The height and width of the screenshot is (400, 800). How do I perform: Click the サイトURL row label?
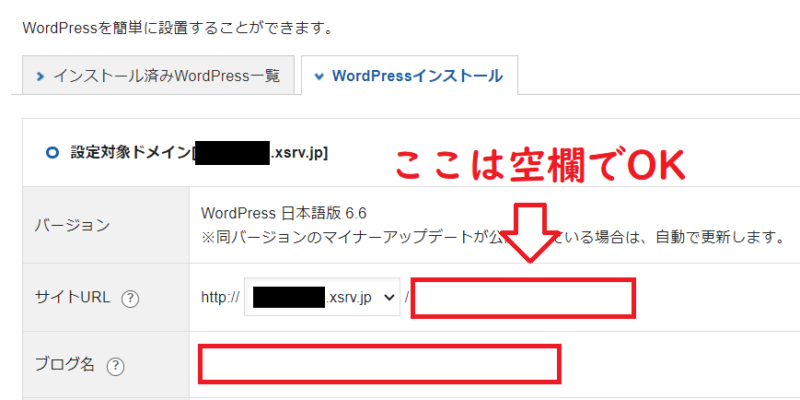tap(72, 297)
